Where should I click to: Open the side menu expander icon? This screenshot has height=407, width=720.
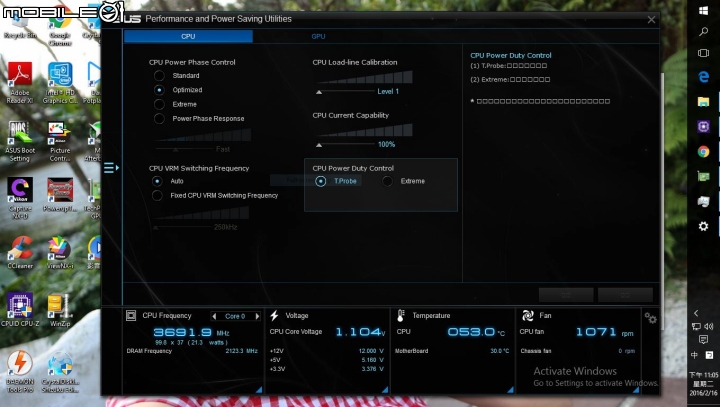tap(111, 168)
